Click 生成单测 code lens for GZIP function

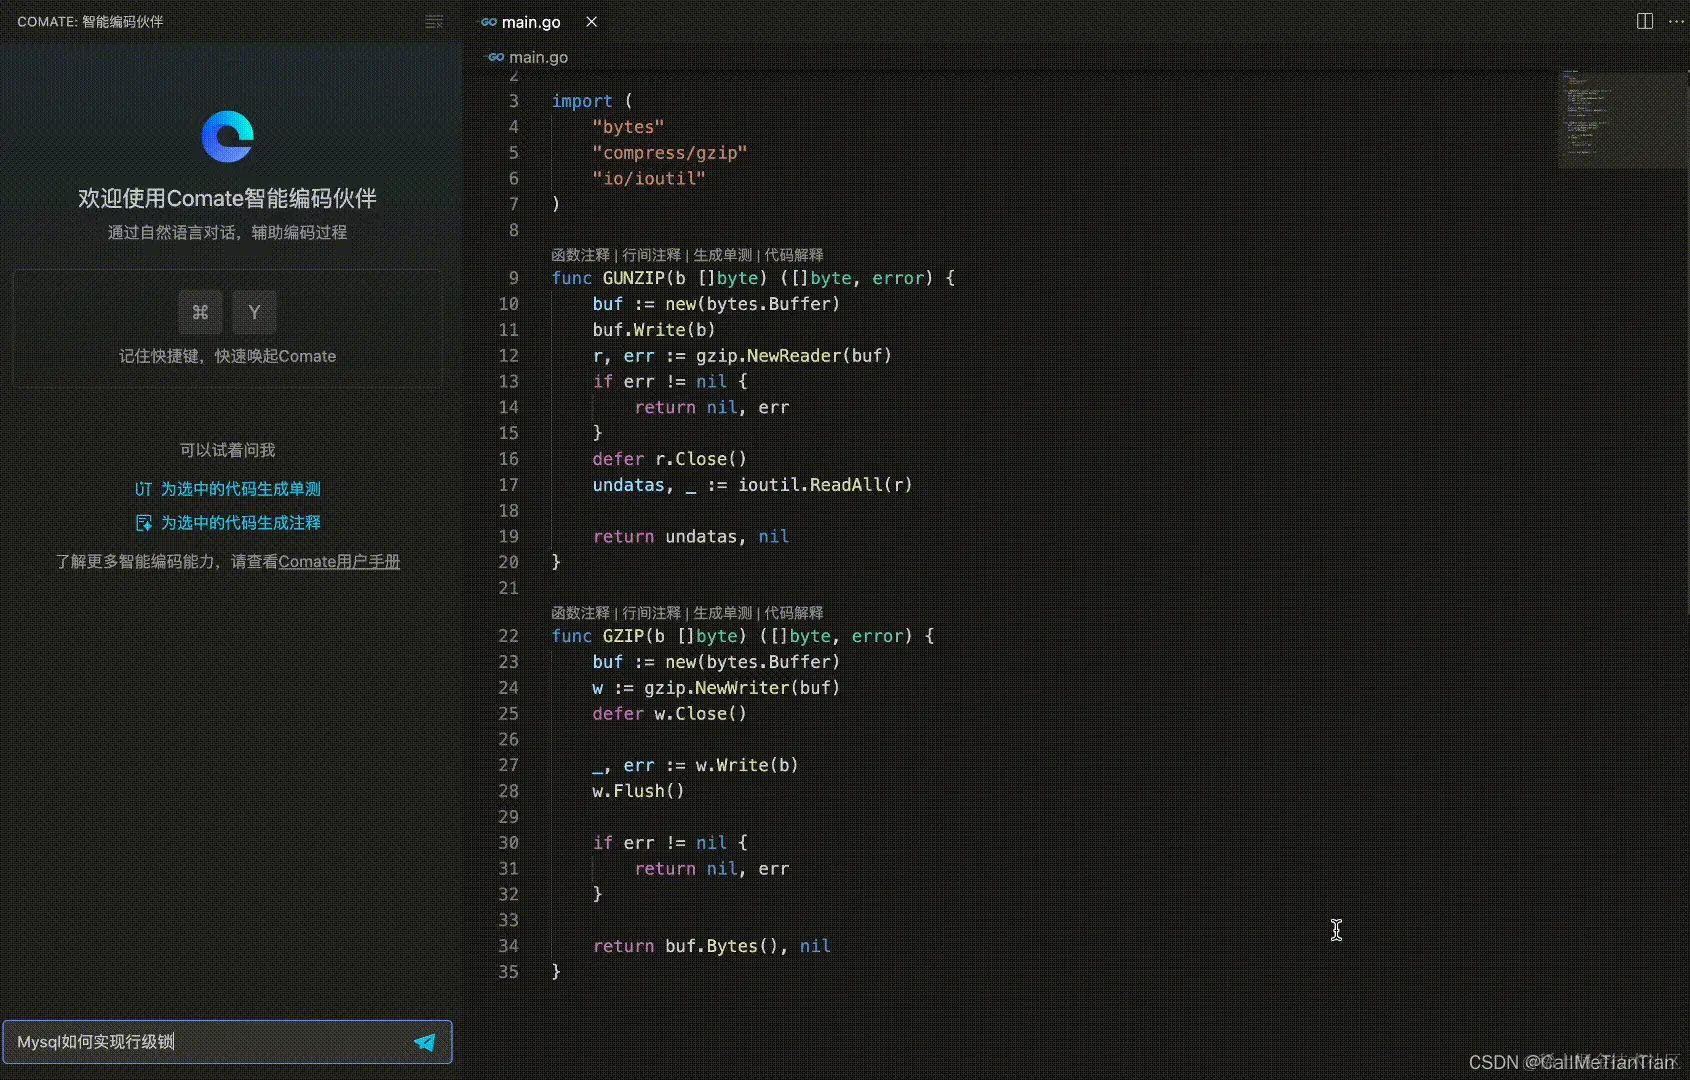722,613
